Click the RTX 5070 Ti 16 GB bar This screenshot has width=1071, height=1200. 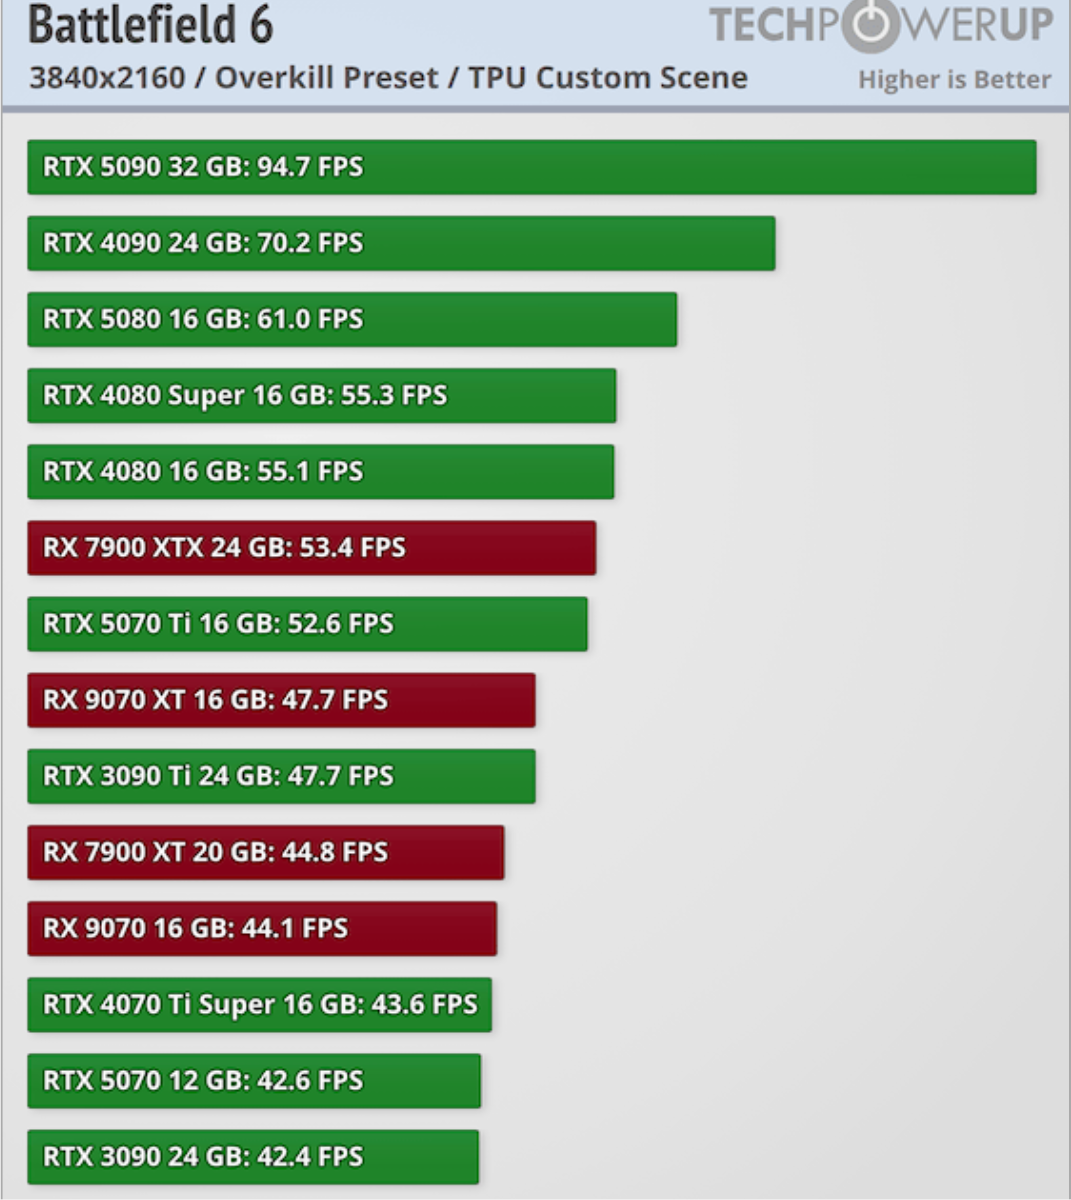[x=307, y=624]
